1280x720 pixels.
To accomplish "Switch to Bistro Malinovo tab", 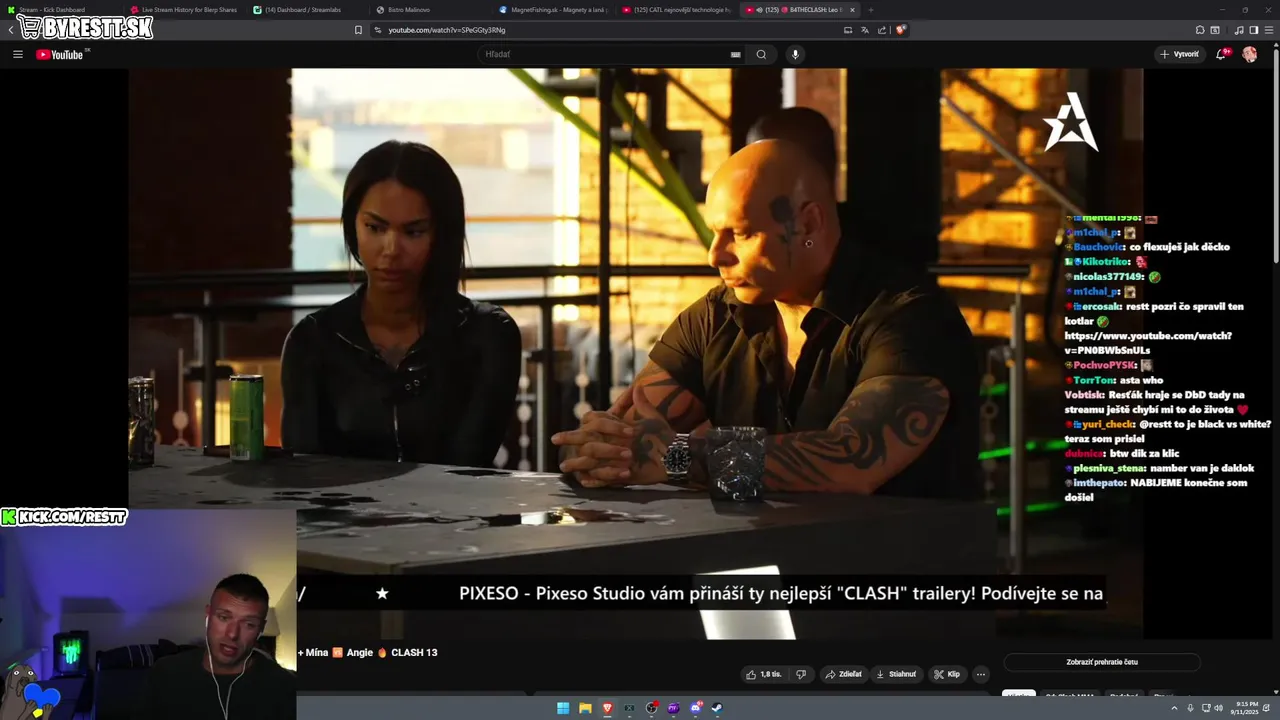I will coord(430,9).
